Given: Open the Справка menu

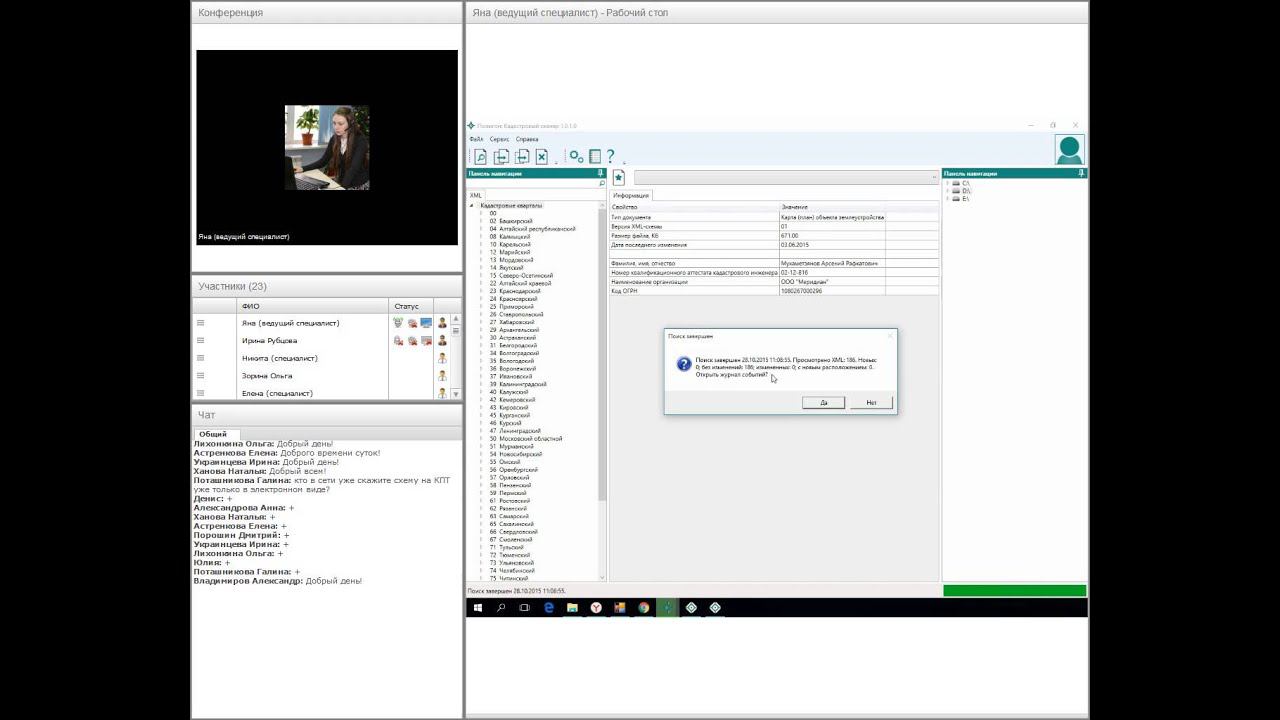Looking at the screenshot, I should pyautogui.click(x=527, y=139).
